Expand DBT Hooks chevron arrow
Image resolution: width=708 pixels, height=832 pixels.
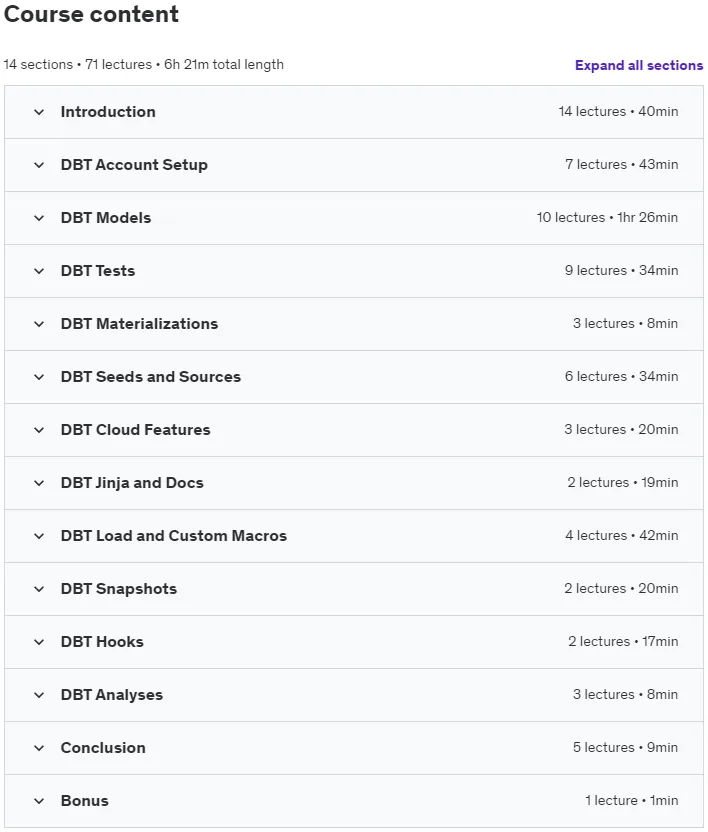pos(39,642)
